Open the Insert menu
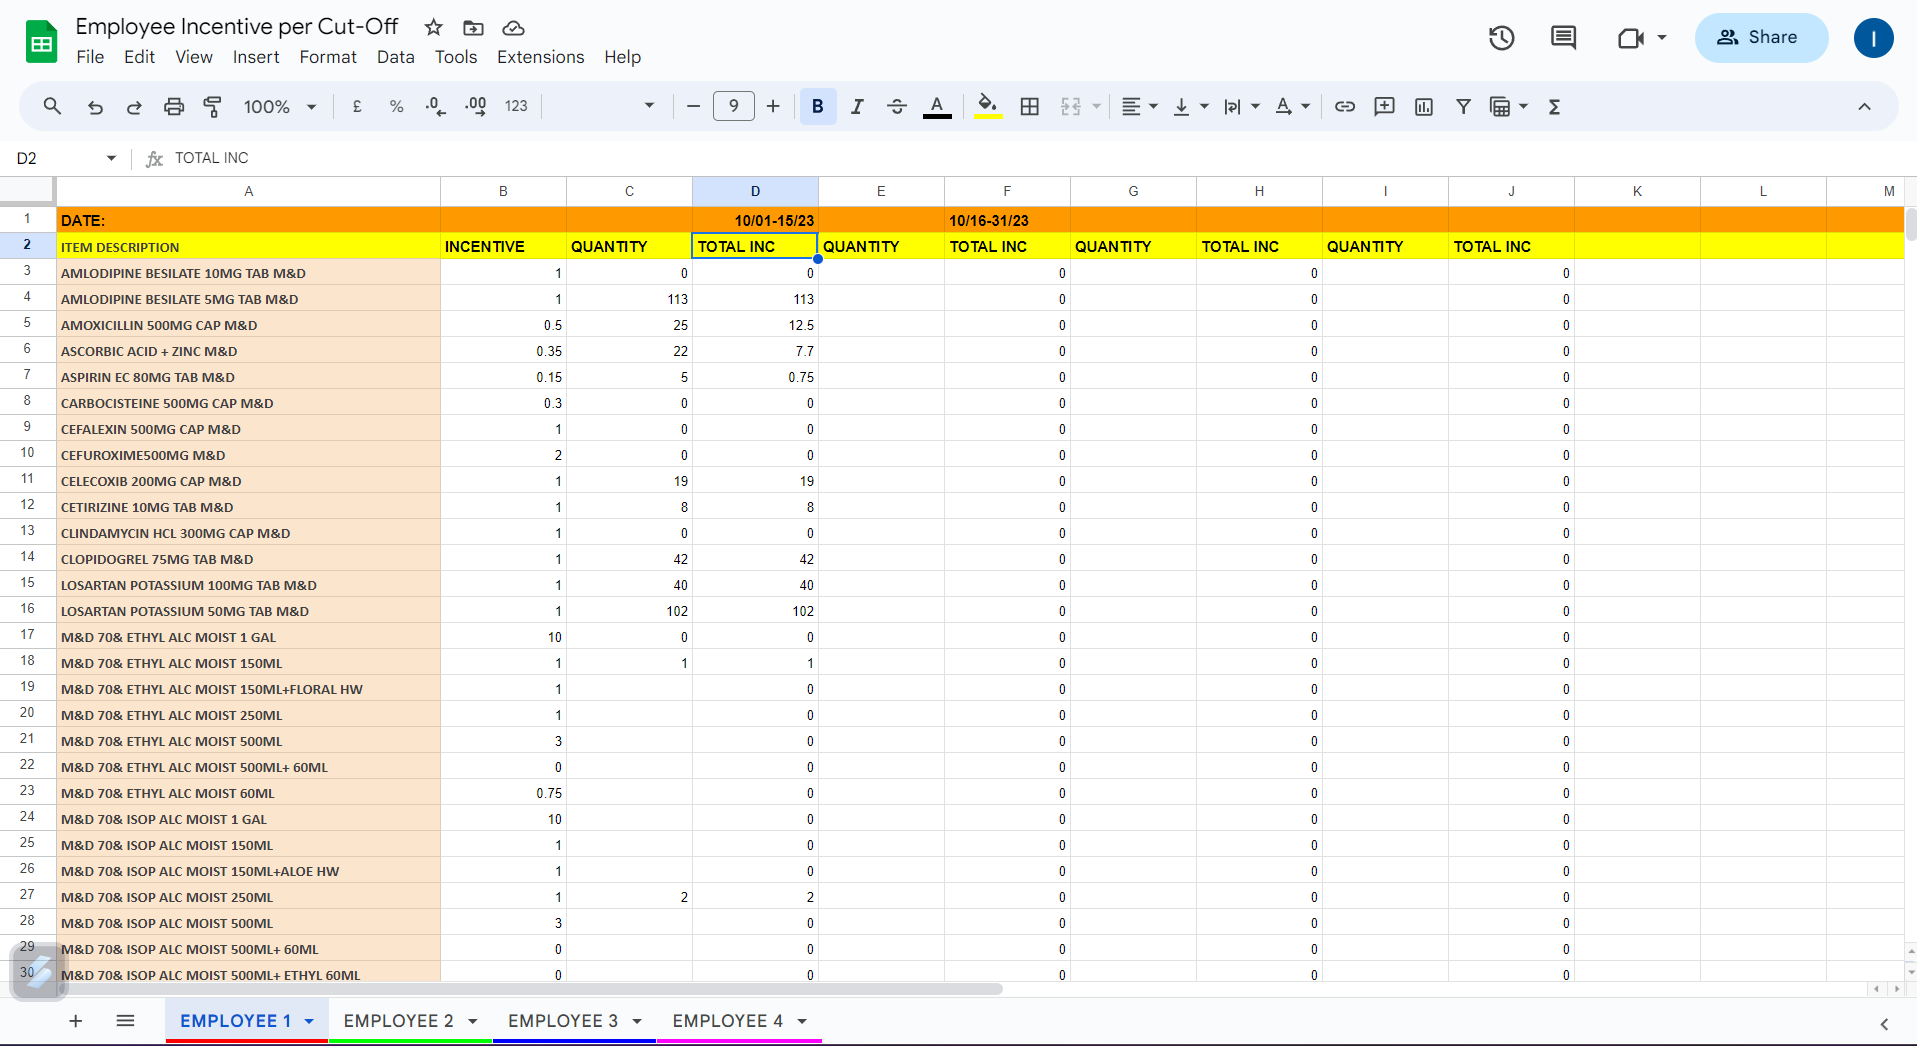1917x1046 pixels. pos(256,57)
